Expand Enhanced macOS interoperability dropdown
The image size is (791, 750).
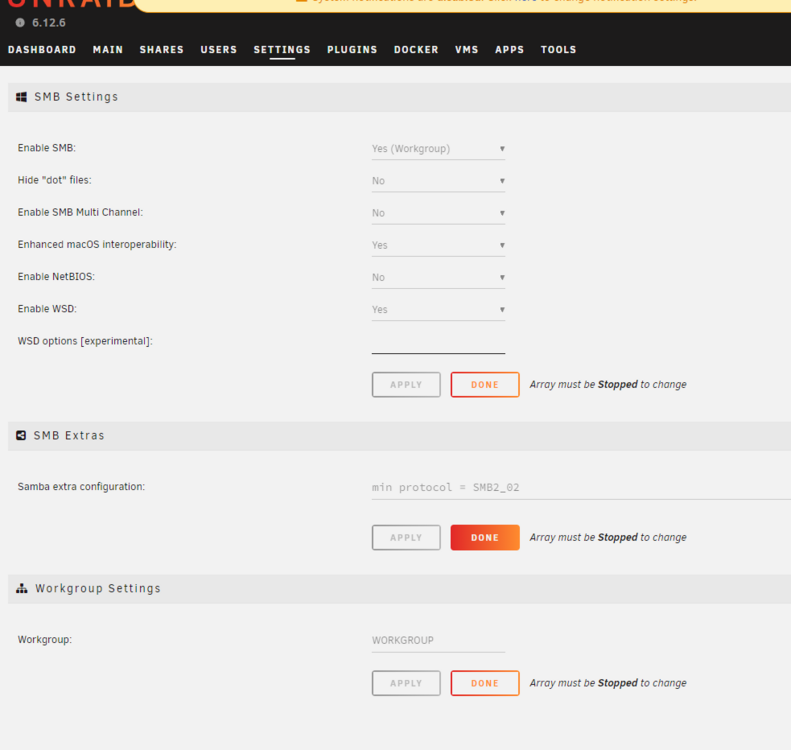click(x=438, y=246)
